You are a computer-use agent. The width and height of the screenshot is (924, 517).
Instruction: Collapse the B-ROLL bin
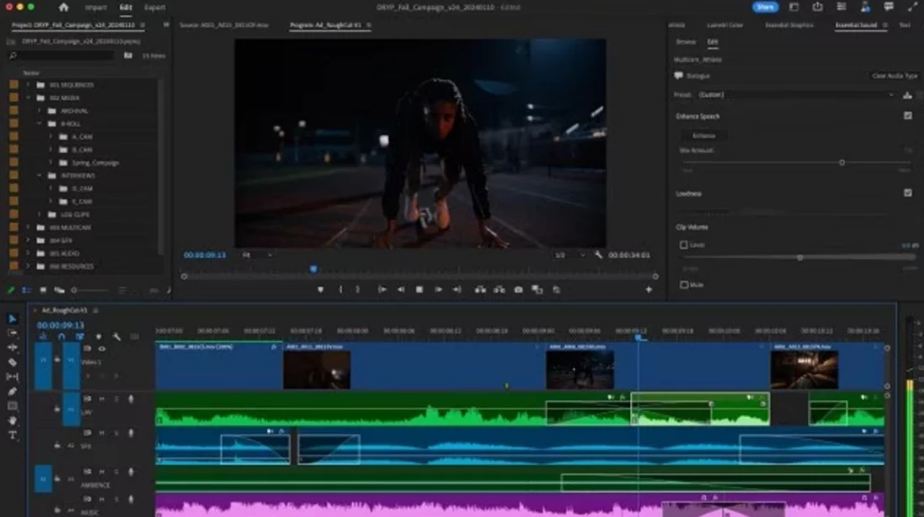pyautogui.click(x=39, y=124)
